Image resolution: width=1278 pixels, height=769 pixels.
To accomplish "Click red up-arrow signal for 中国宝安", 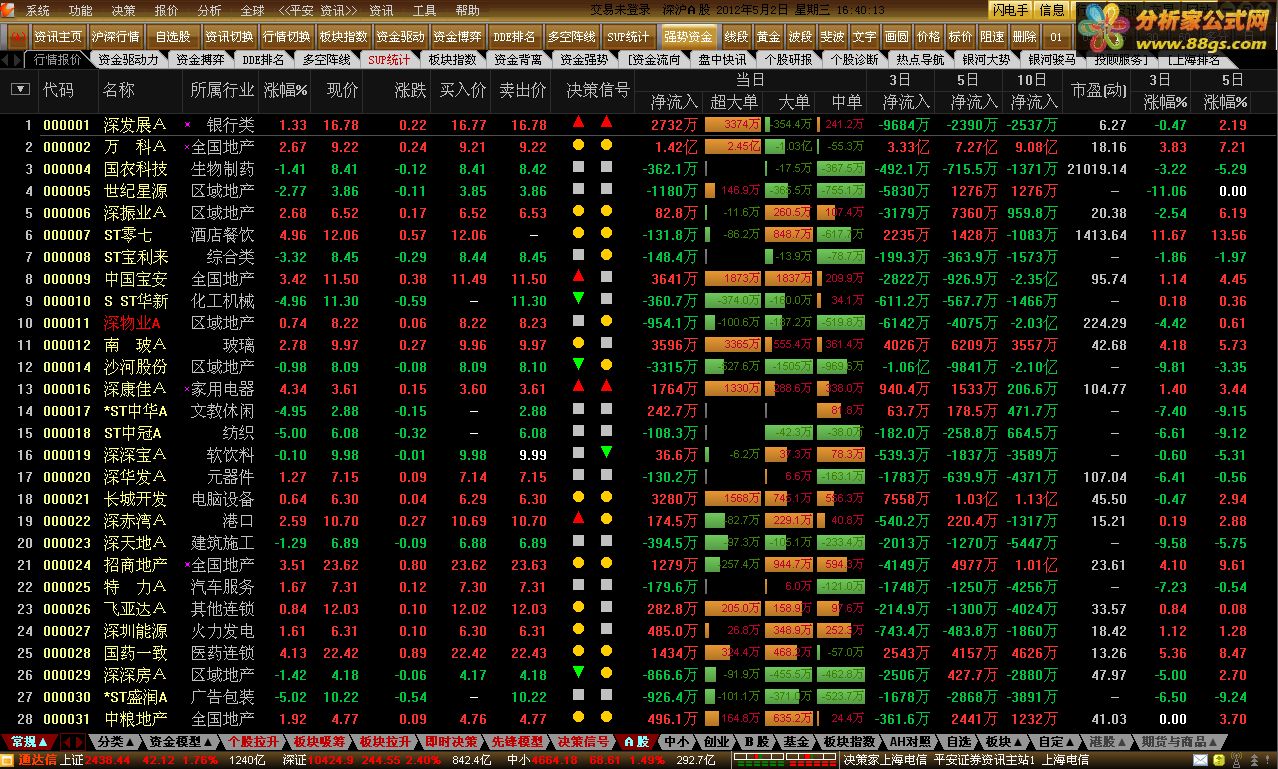I will tap(578, 276).
